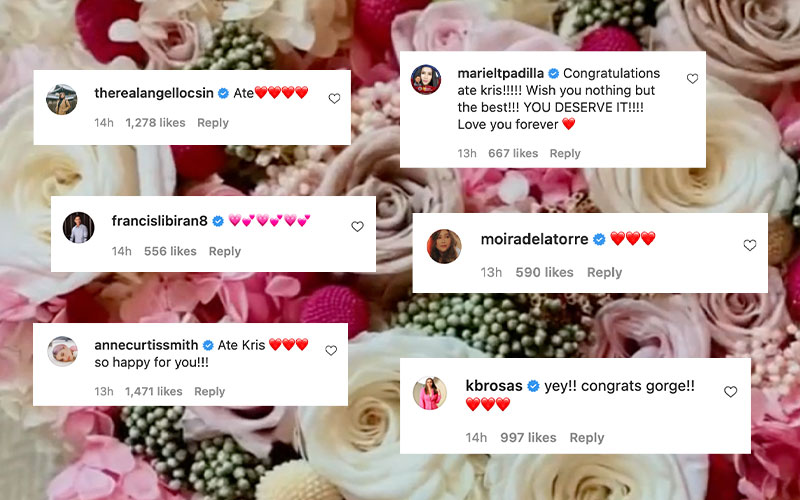View 590 likes on moiradelatorre's comment
Image resolution: width=800 pixels, height=500 pixels.
click(x=544, y=272)
